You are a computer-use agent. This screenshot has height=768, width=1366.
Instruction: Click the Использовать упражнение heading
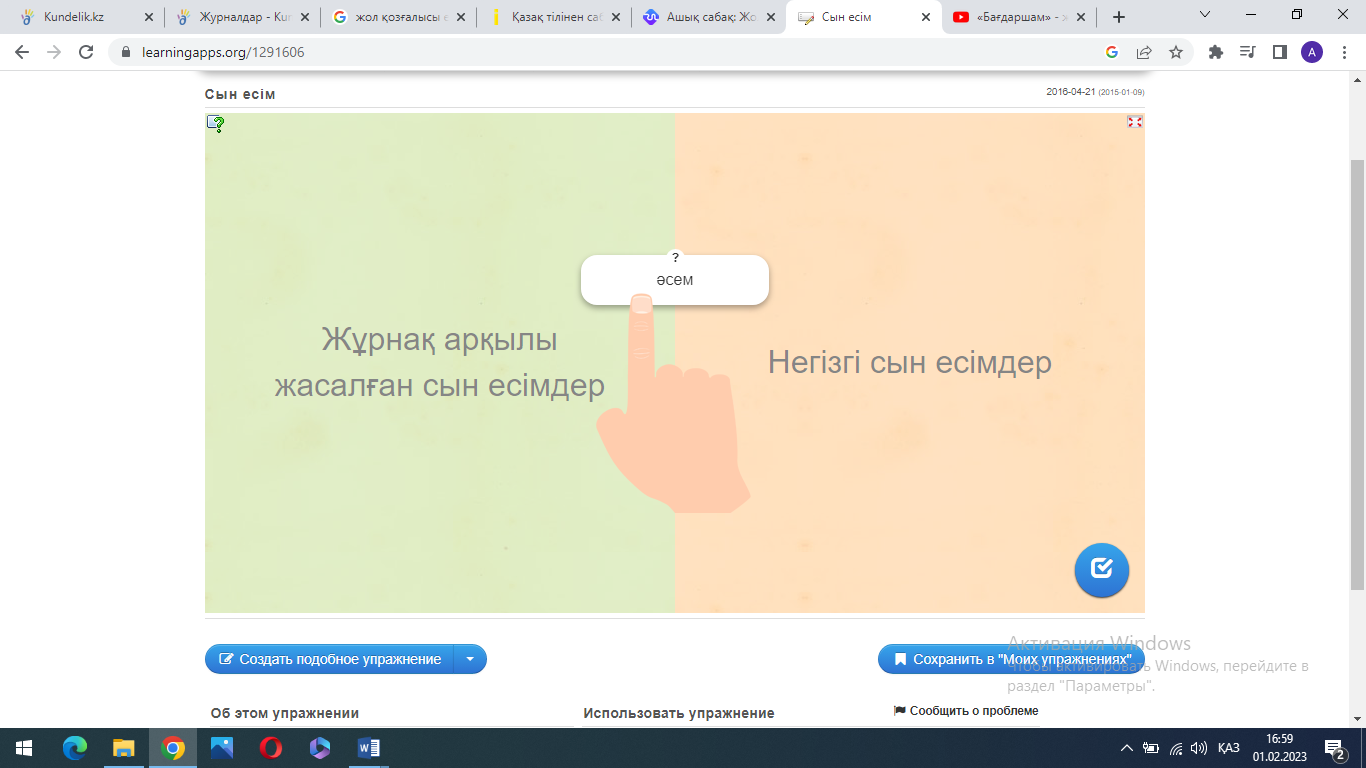pos(679,713)
